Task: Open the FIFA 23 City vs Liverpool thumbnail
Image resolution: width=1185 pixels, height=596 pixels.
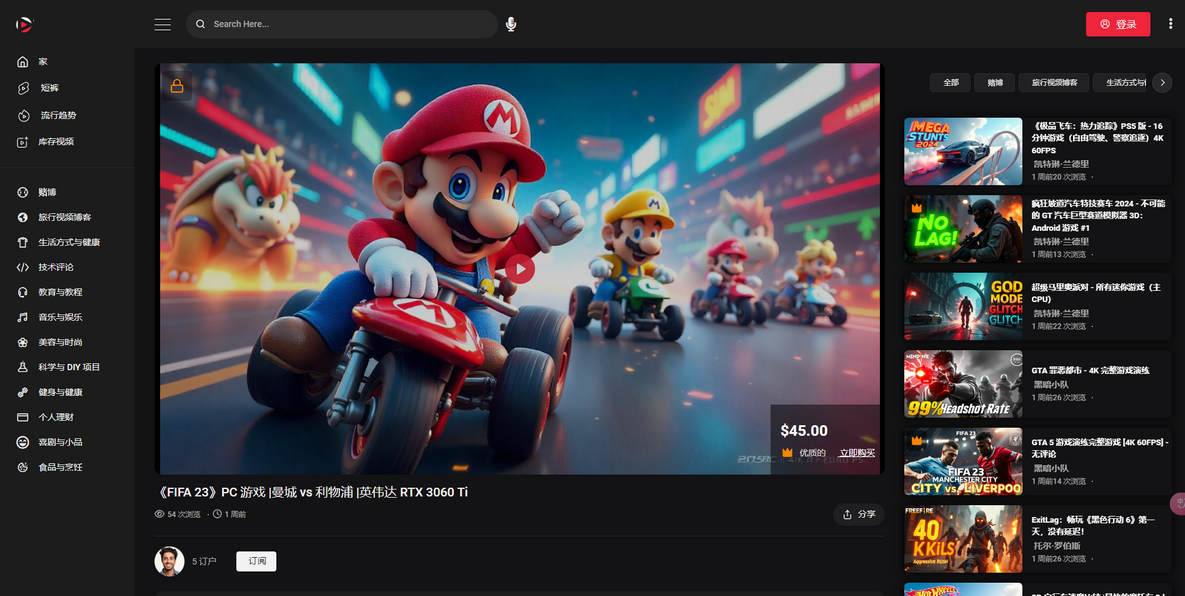Action: [x=963, y=462]
